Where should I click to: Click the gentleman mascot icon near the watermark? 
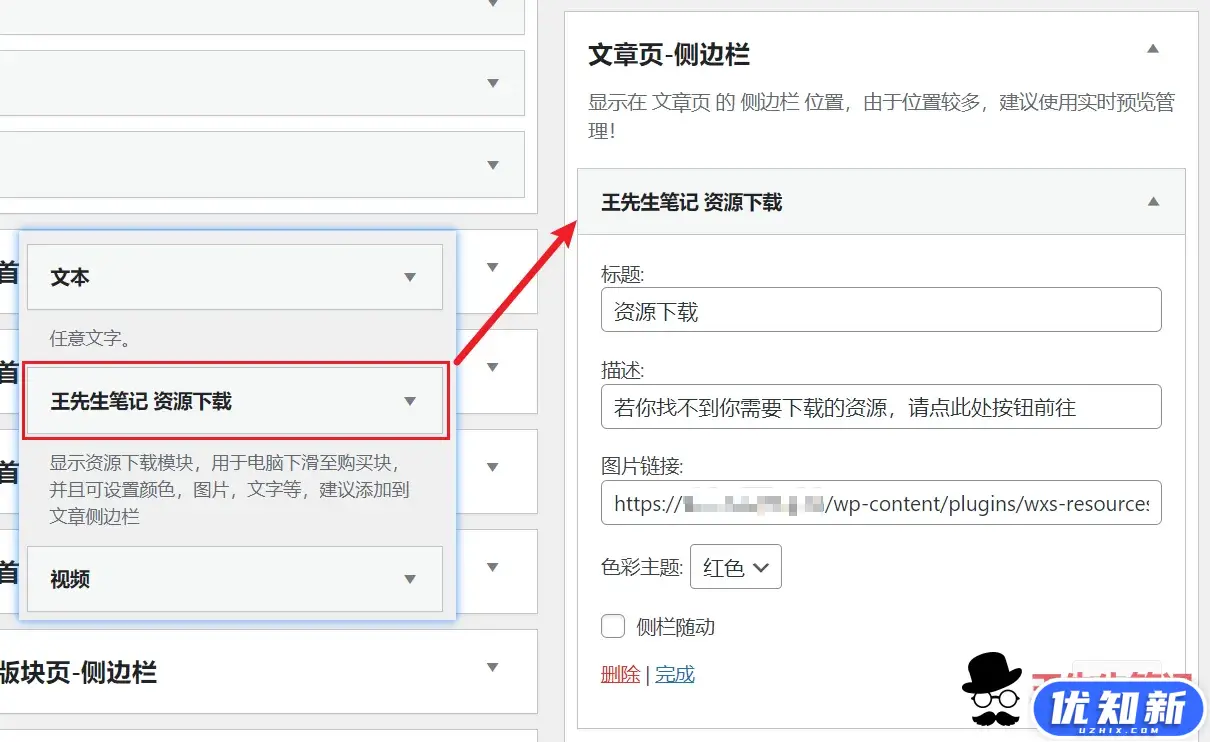pyautogui.click(x=990, y=690)
